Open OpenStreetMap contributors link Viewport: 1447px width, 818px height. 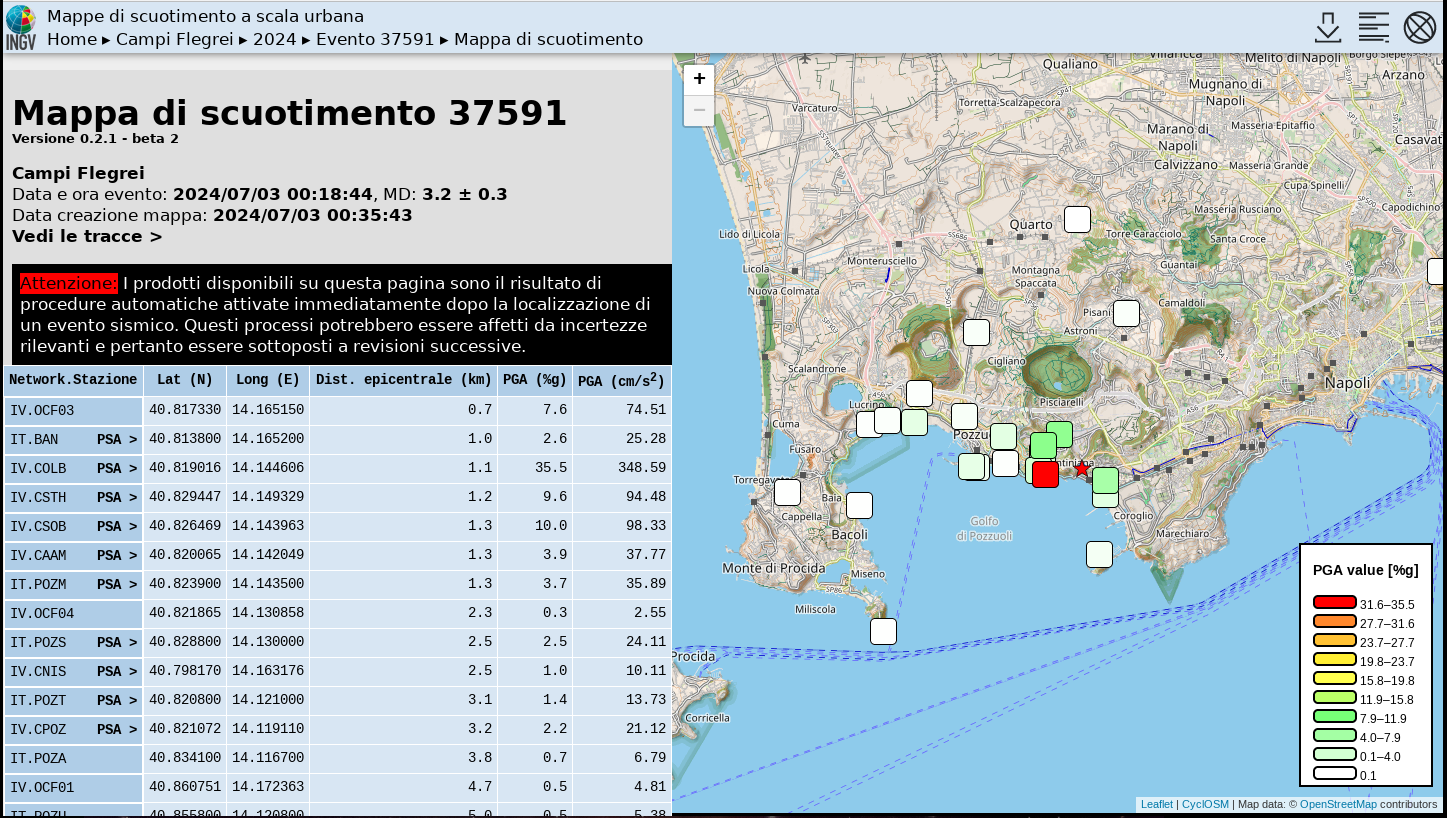coord(1338,804)
